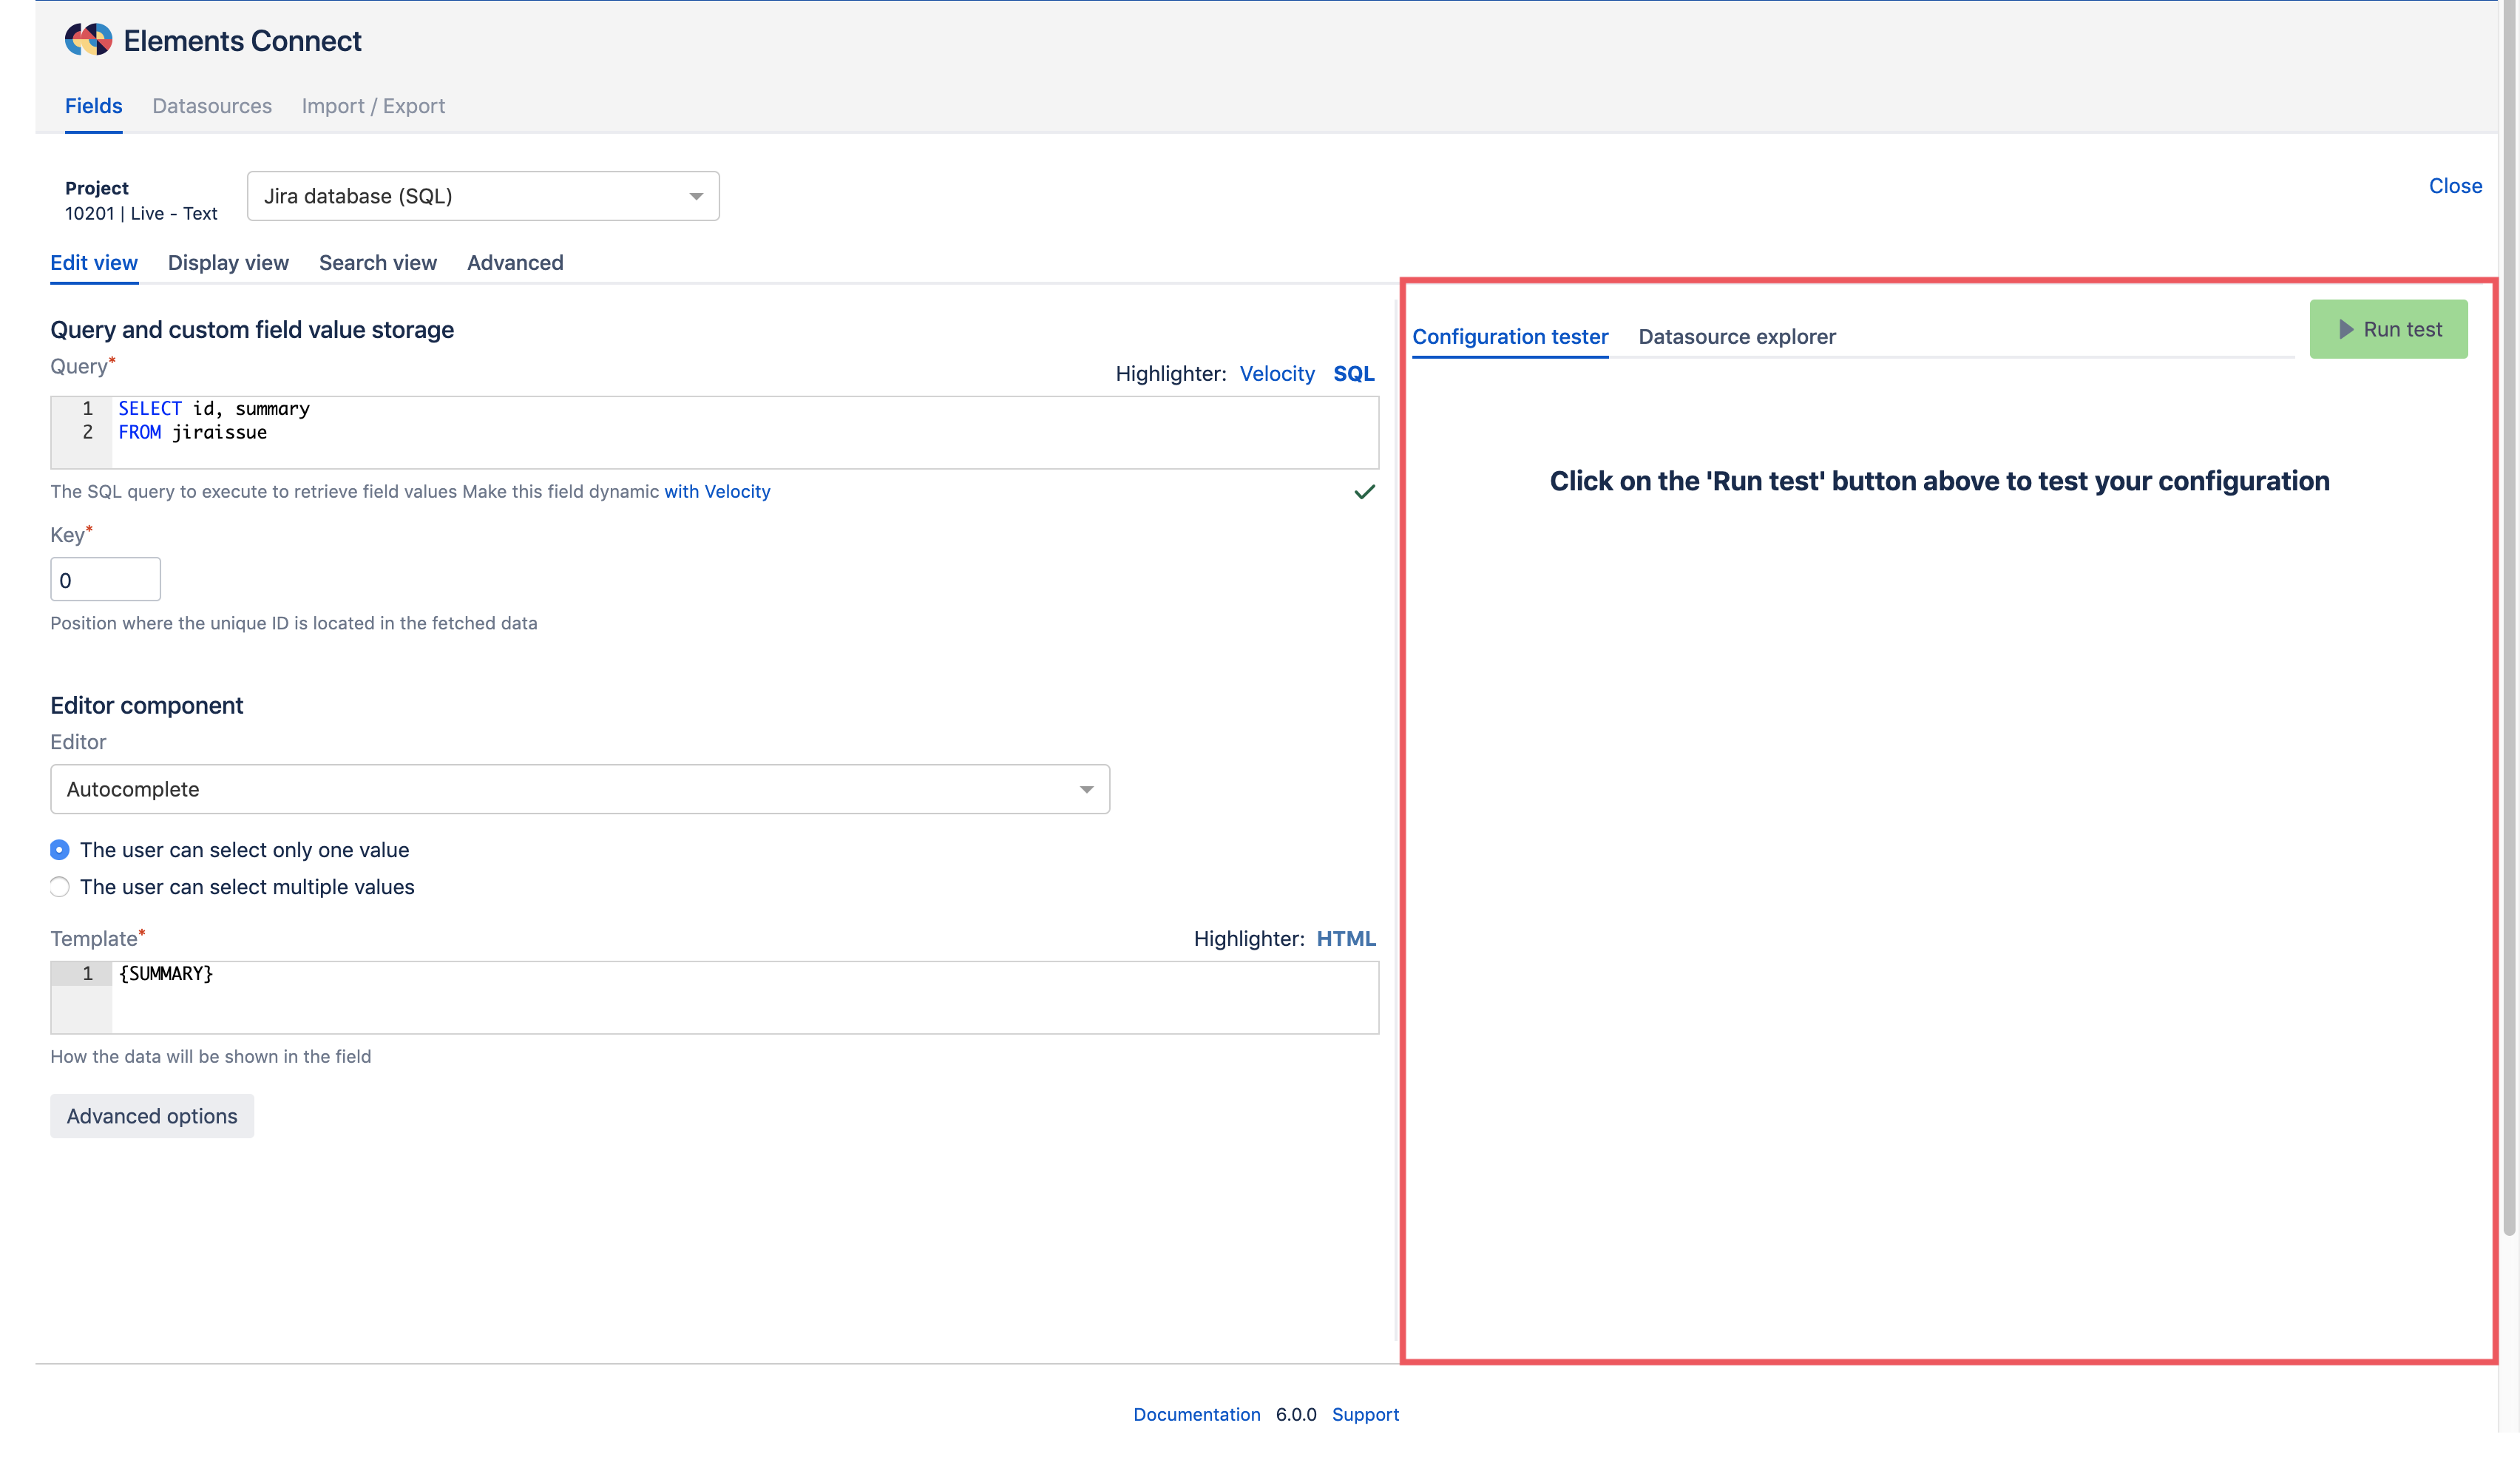Image resolution: width=2520 pixels, height=1474 pixels.
Task: Open the Import / Export section
Action: point(373,106)
